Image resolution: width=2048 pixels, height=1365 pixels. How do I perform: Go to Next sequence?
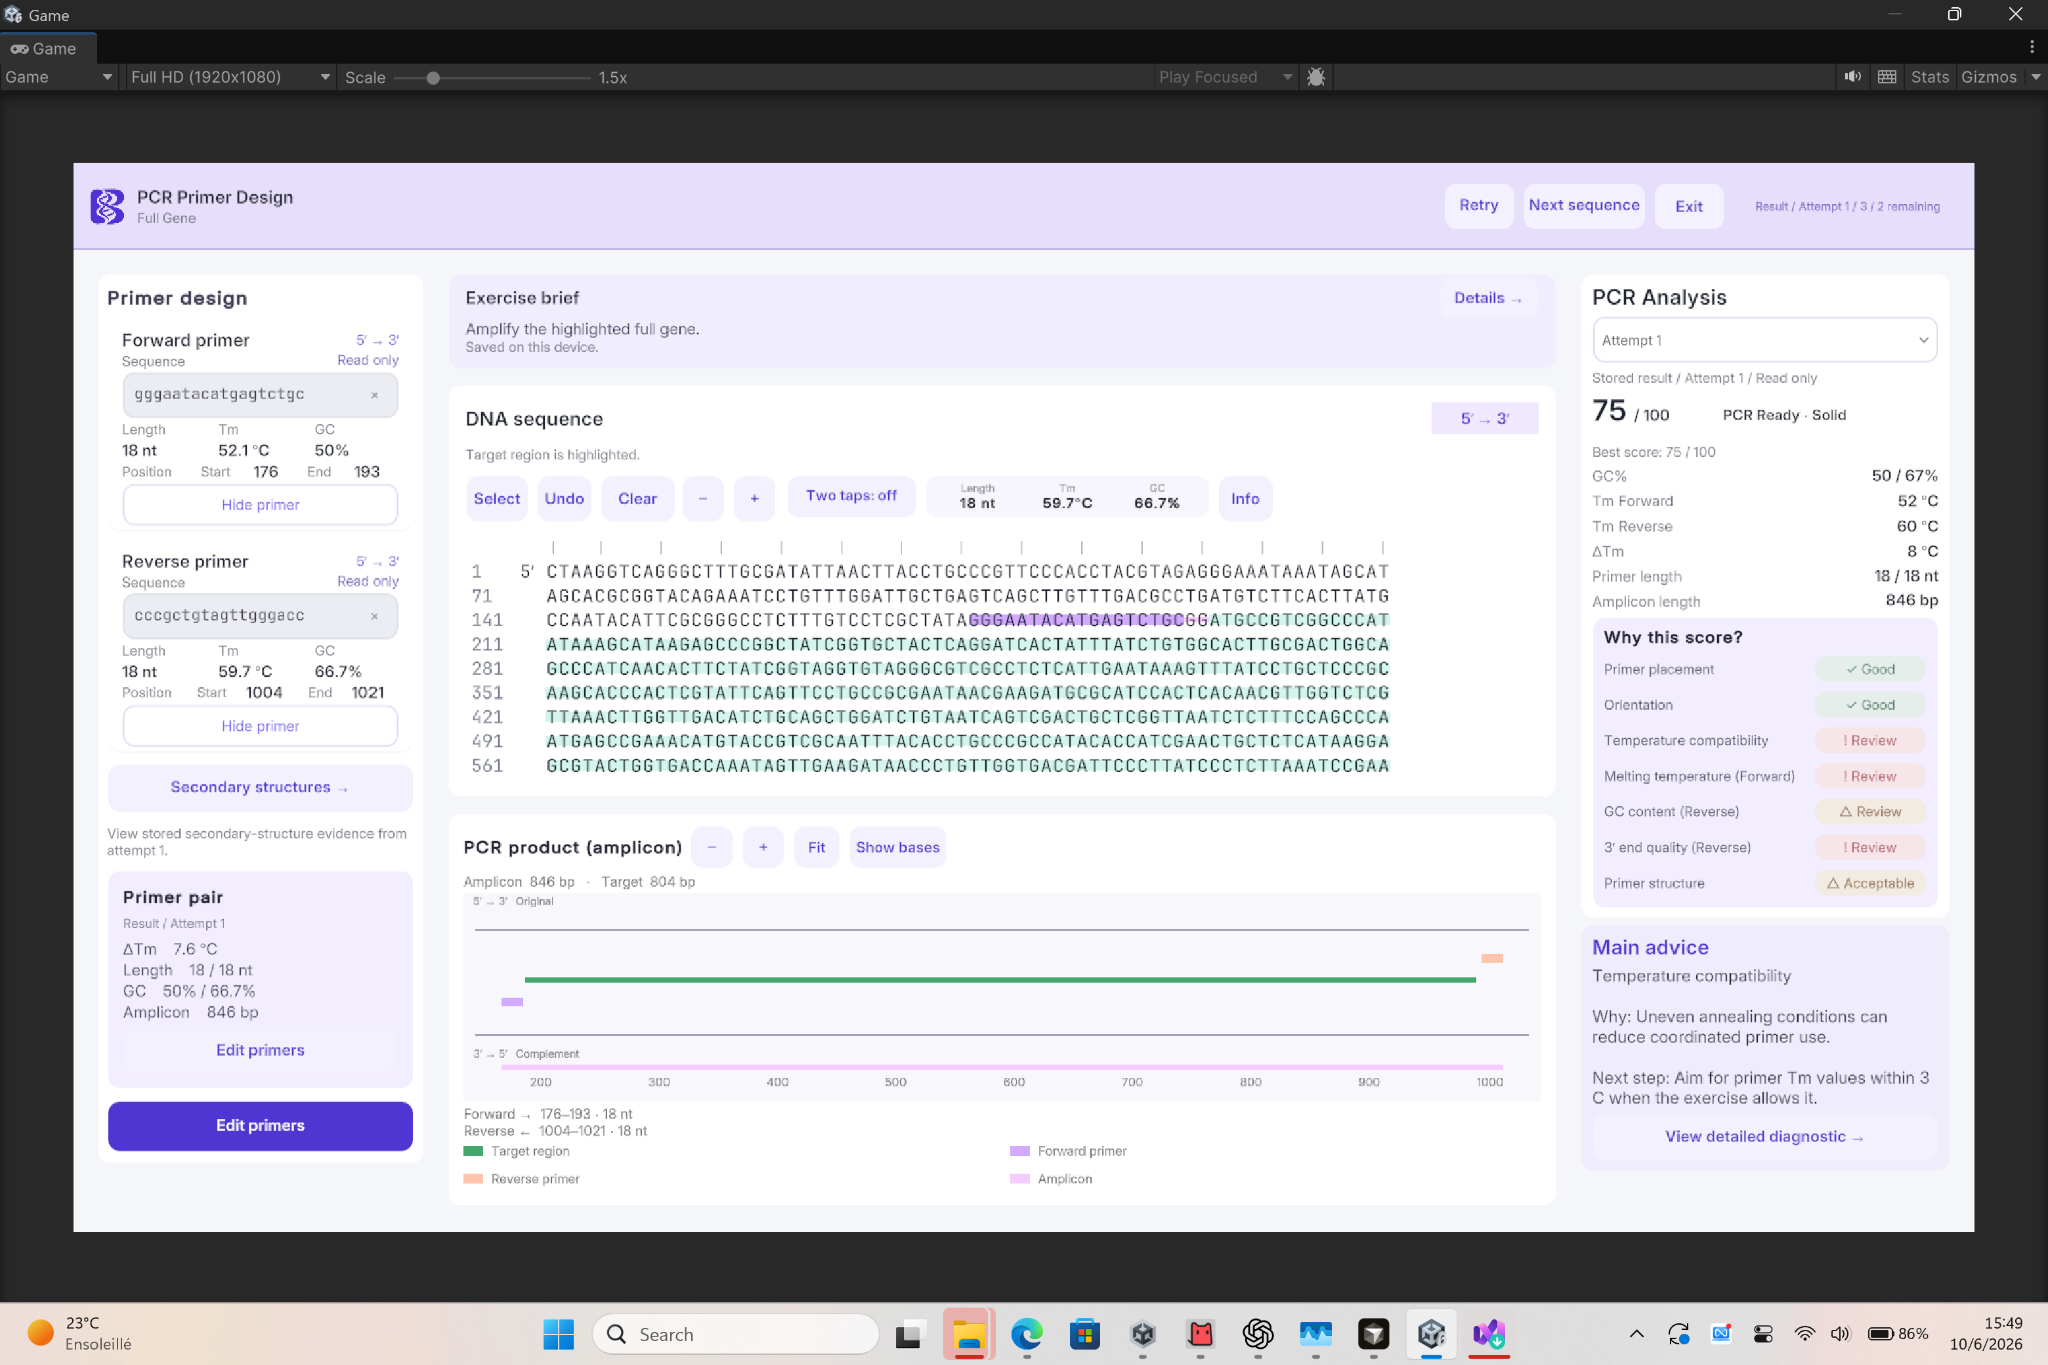tap(1584, 206)
